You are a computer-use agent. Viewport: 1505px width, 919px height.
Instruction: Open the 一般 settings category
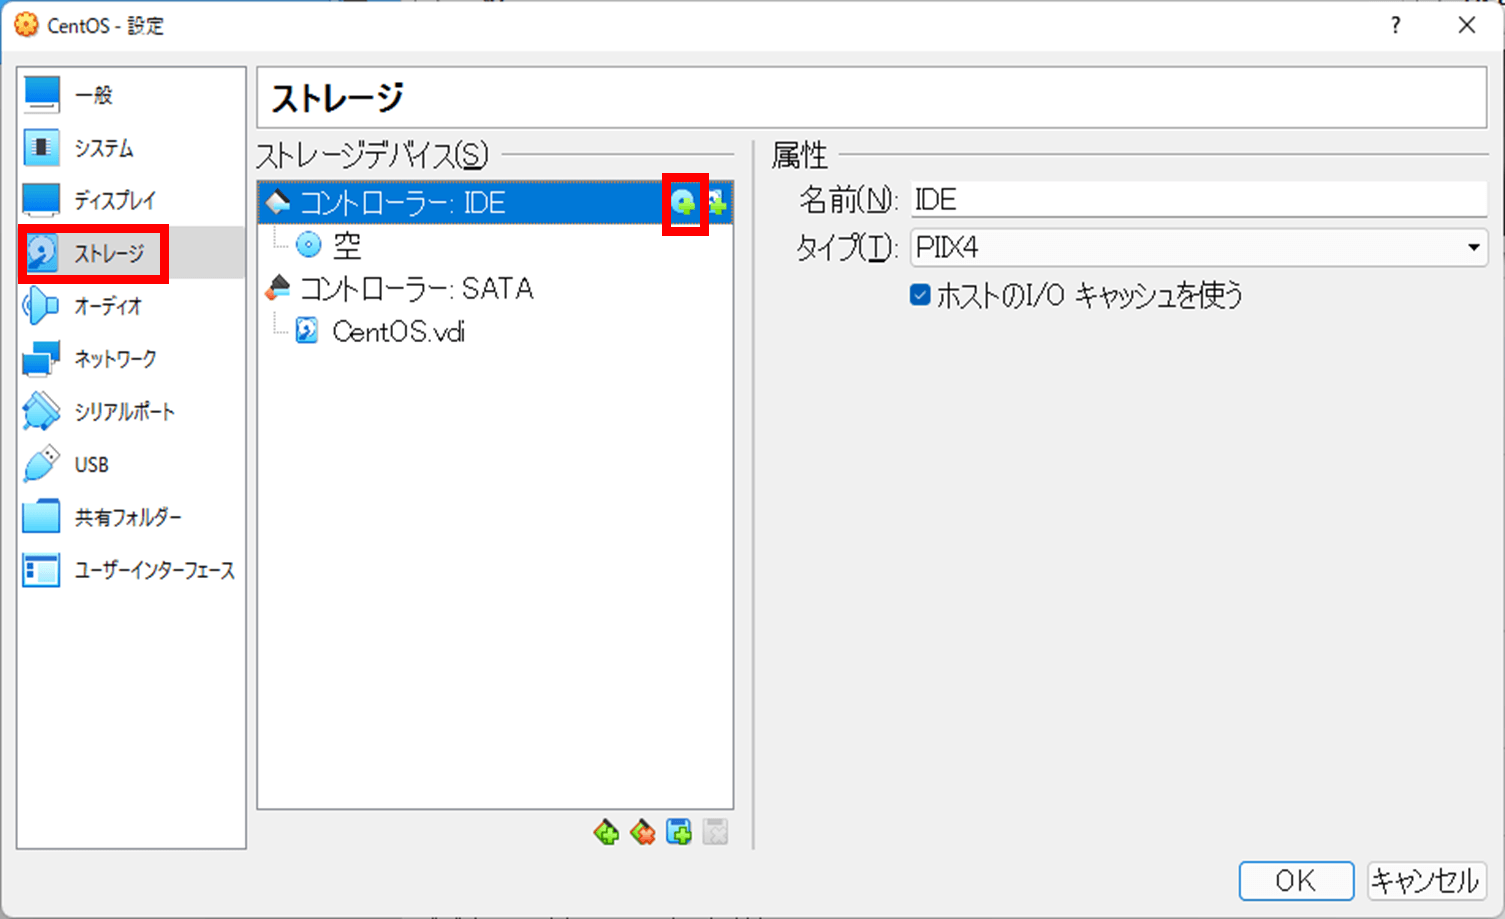(x=131, y=95)
